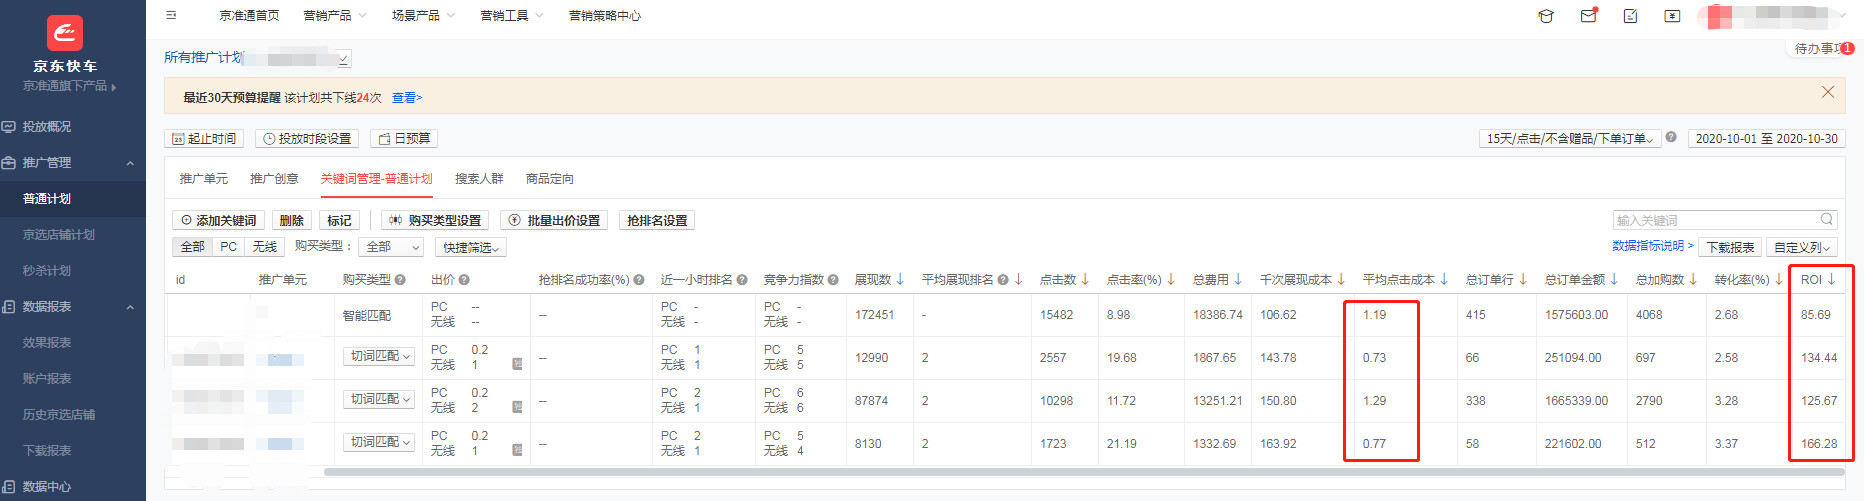This screenshot has height=501, width=1864.
Task: Open the 快捷筛选 dropdown
Action: pos(471,247)
